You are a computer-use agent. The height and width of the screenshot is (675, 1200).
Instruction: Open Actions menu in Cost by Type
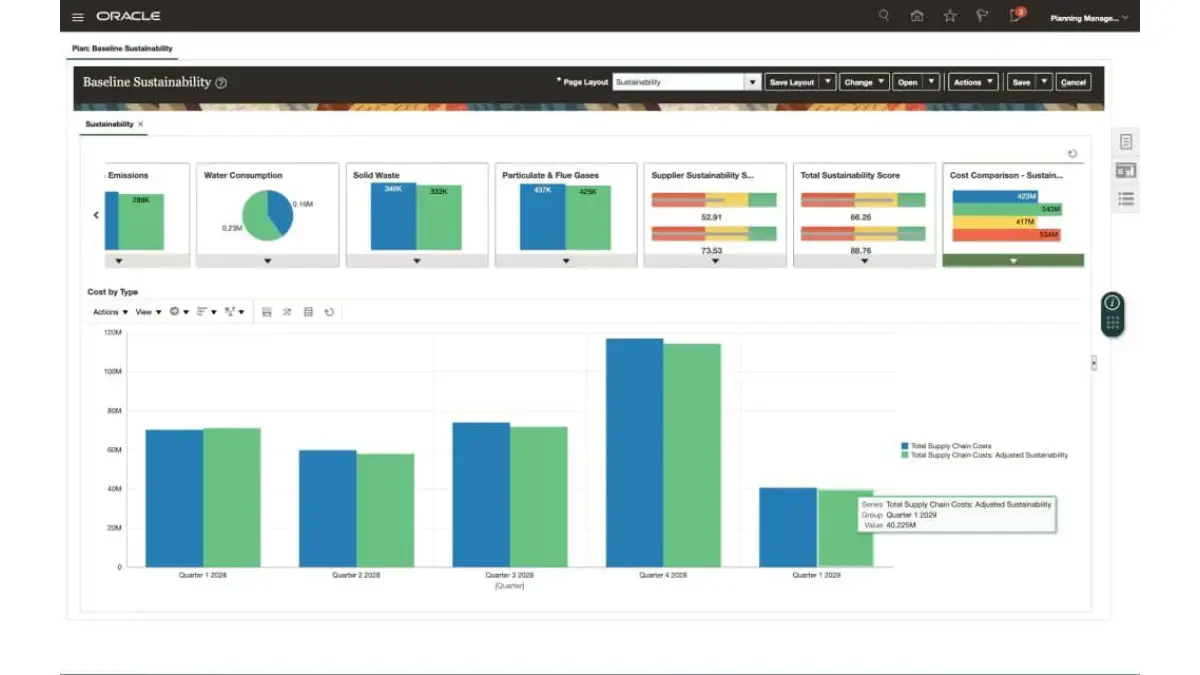pyautogui.click(x=111, y=312)
